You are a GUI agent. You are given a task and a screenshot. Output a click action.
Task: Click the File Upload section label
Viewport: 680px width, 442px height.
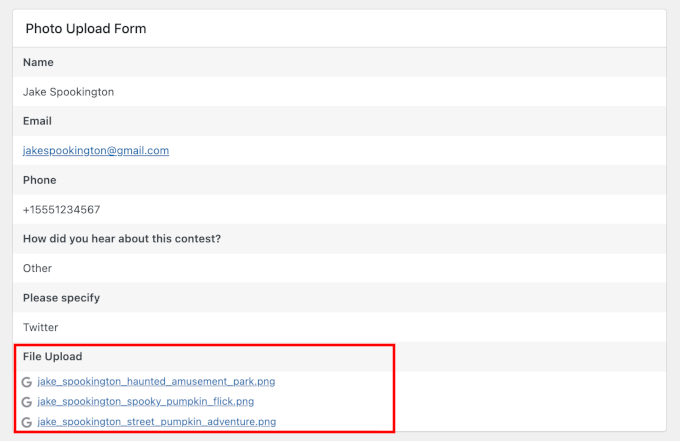pyautogui.click(x=53, y=356)
